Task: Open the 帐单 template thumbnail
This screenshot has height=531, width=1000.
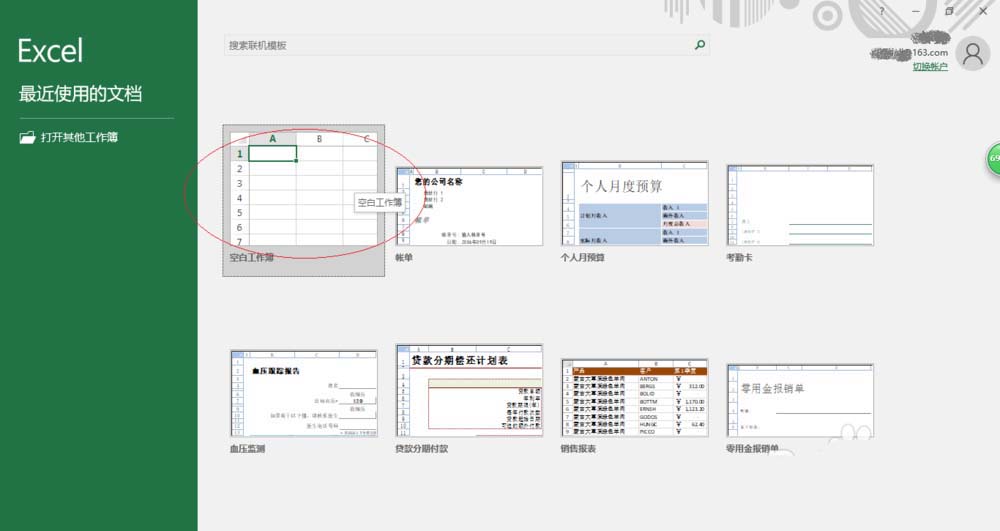Action: 469,206
